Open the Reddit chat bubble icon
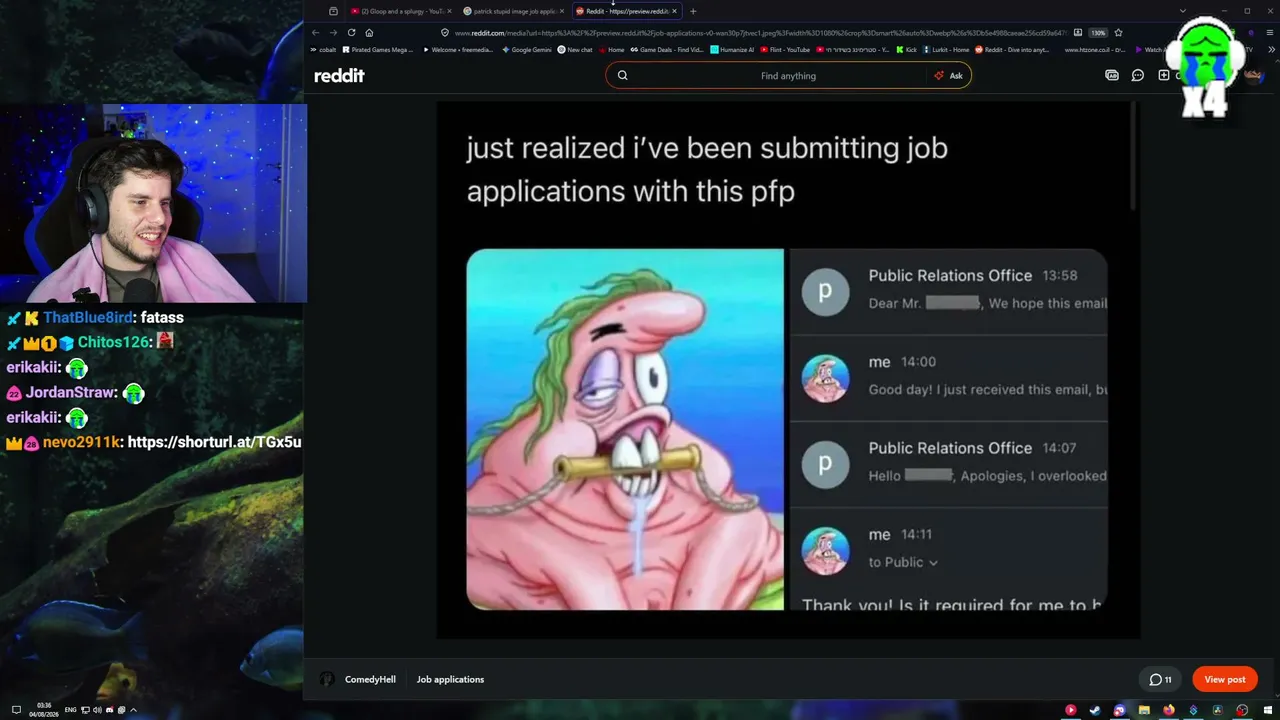The width and height of the screenshot is (1280, 720). 1137,76
